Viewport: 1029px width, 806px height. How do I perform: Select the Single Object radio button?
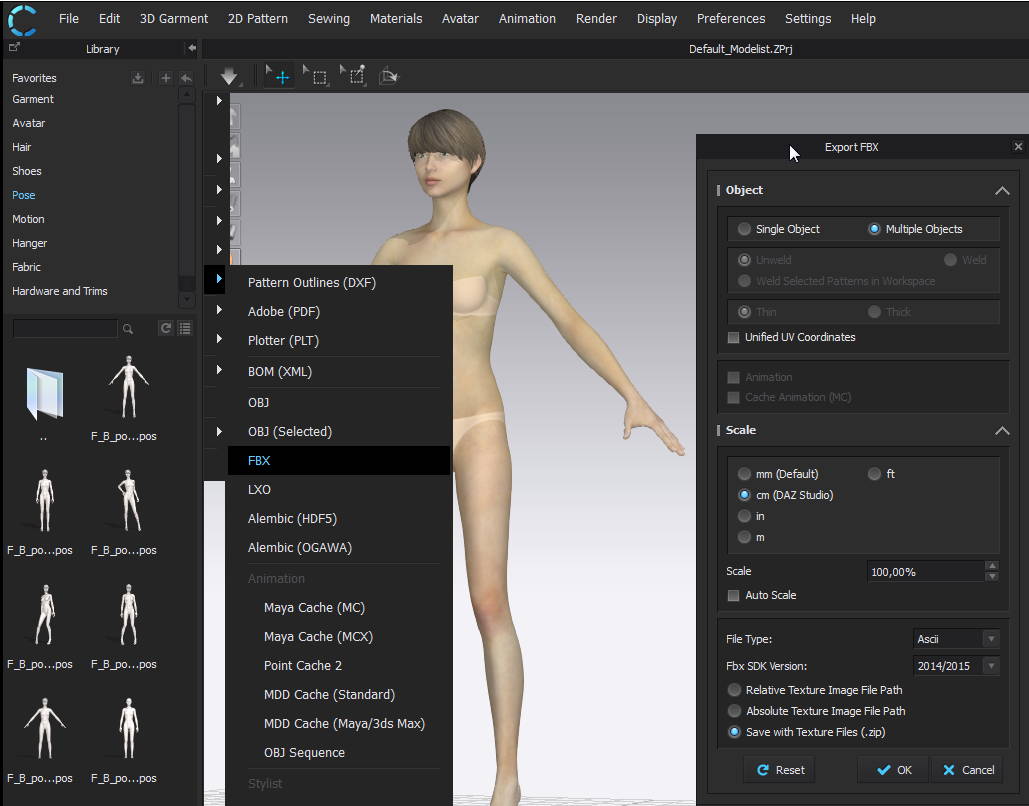[x=744, y=229]
